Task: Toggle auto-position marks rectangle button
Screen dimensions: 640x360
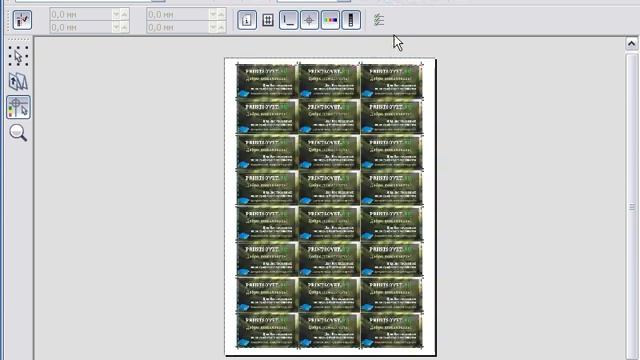Action: click(x=22, y=20)
